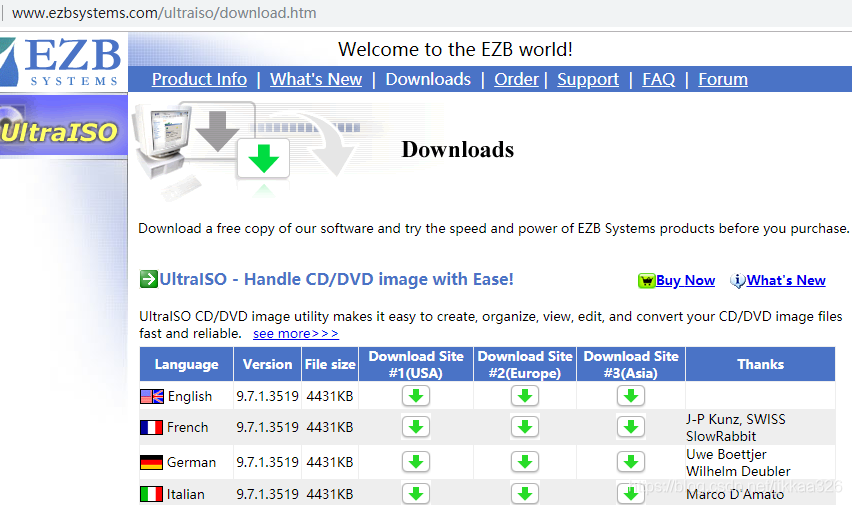Click the green arrow beside UltraISO heading
The width and height of the screenshot is (852, 505).
tap(149, 279)
